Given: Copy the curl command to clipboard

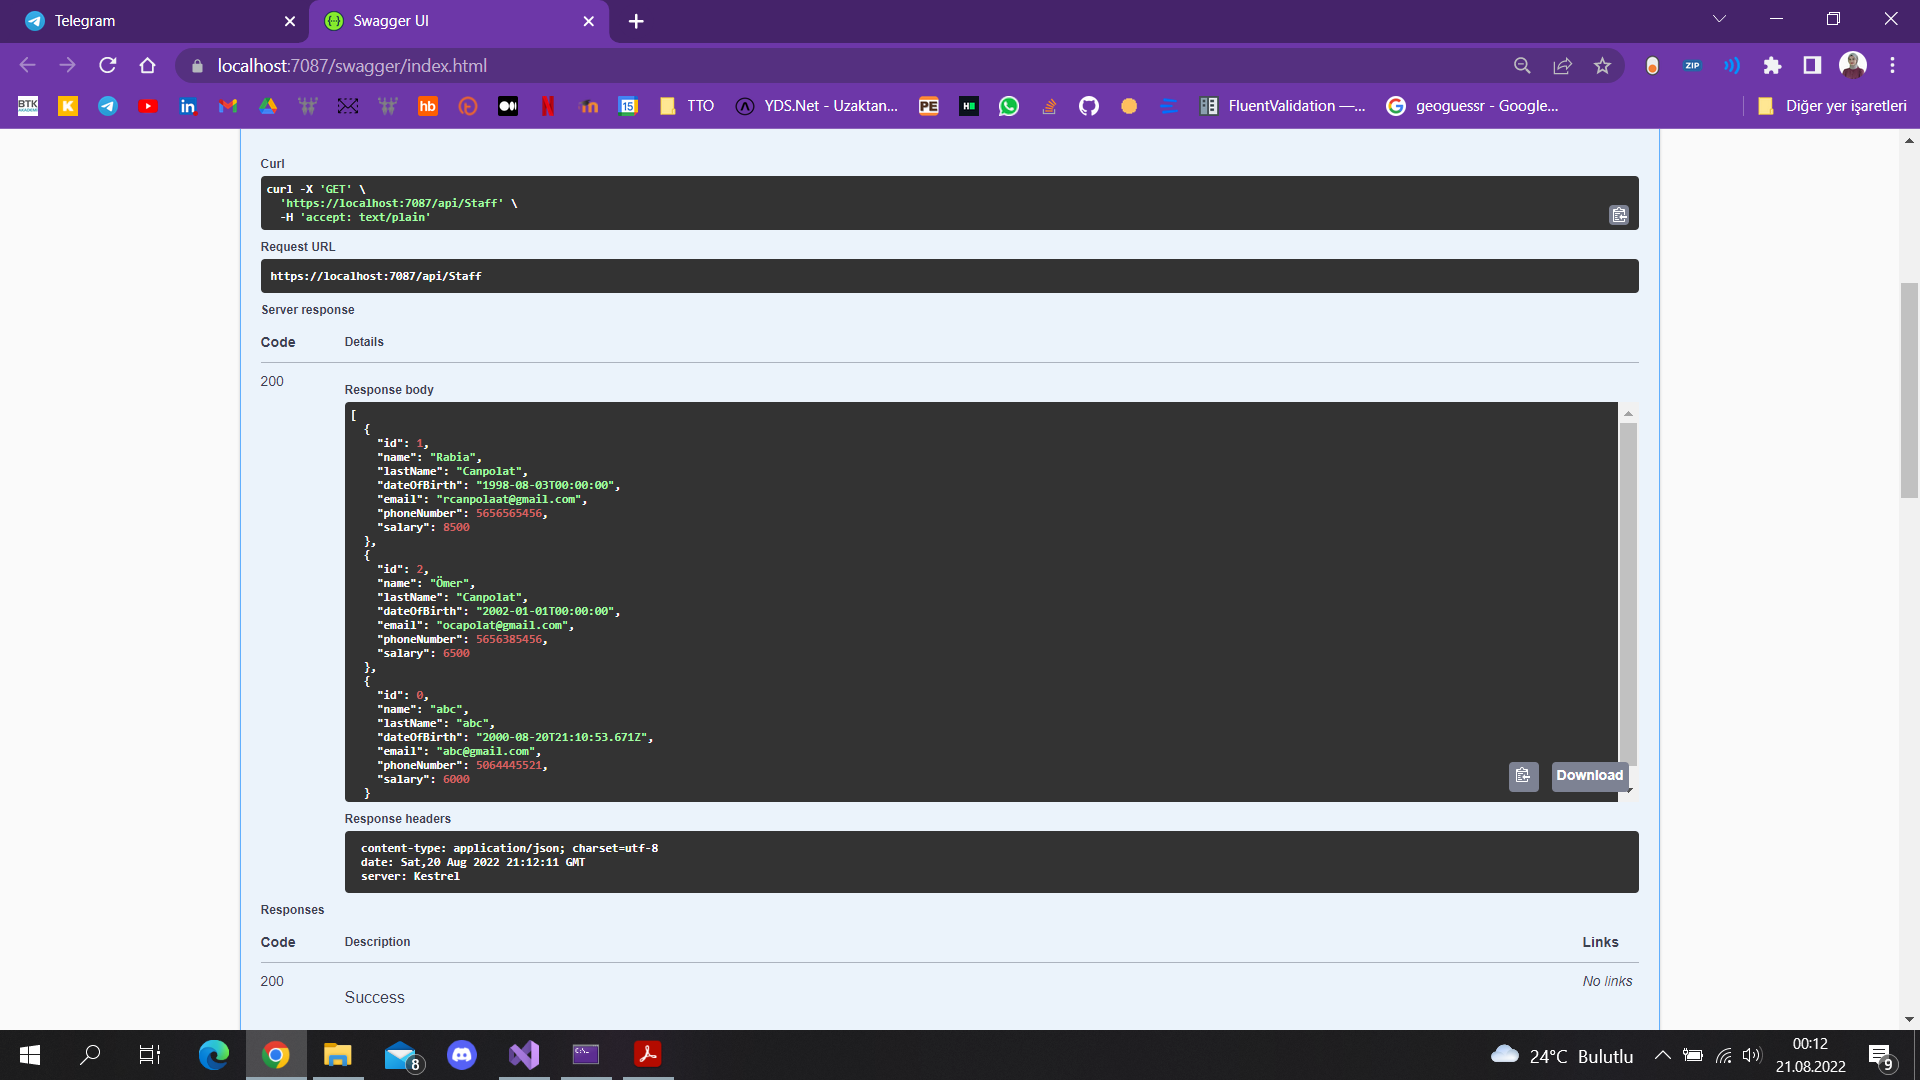Looking at the screenshot, I should (x=1619, y=215).
